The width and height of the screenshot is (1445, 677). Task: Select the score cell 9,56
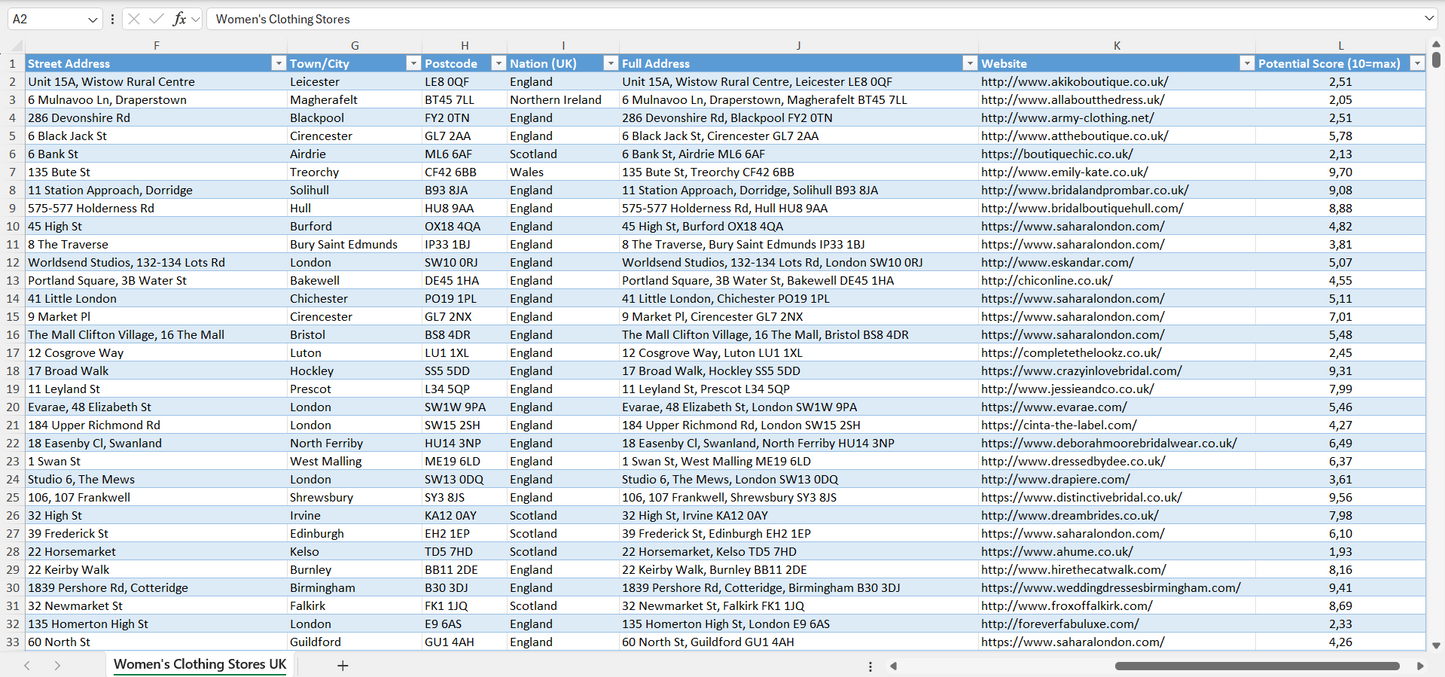(1341, 497)
